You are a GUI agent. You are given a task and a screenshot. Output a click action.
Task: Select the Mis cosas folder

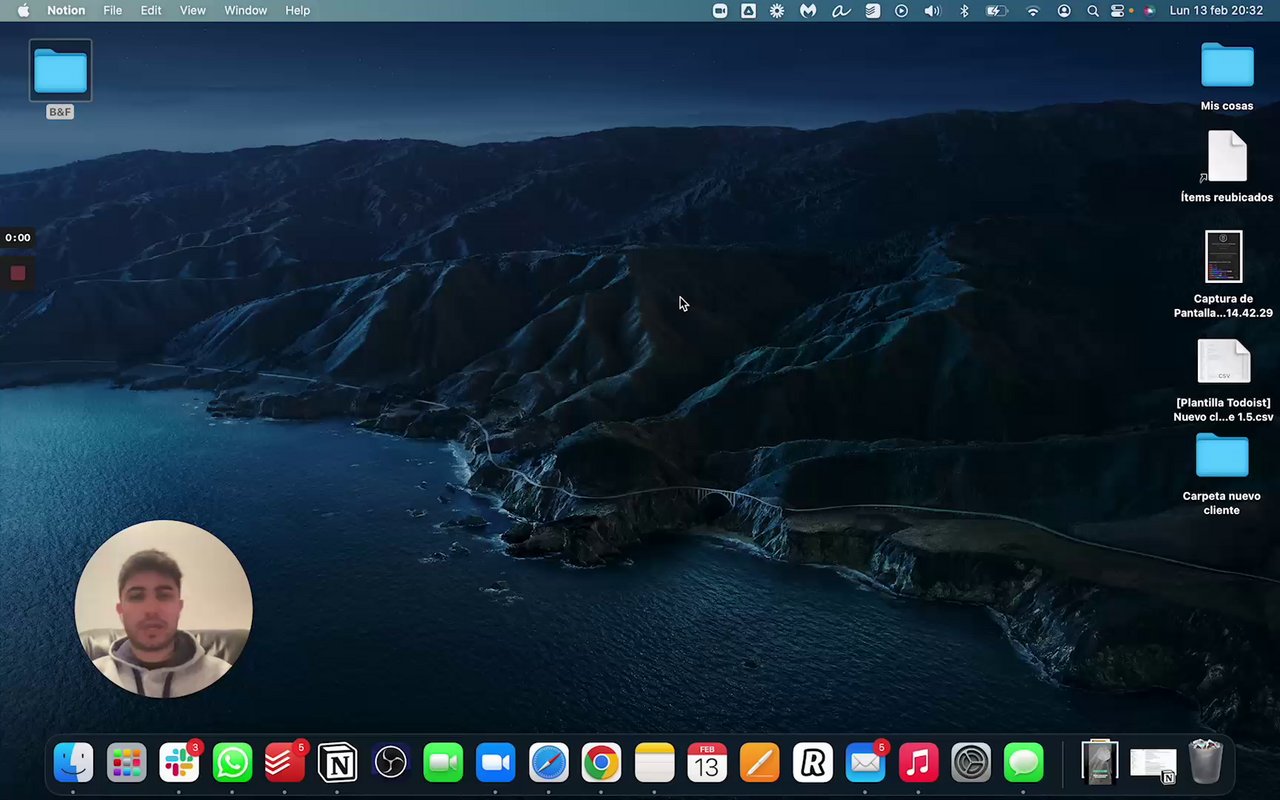tap(1227, 66)
